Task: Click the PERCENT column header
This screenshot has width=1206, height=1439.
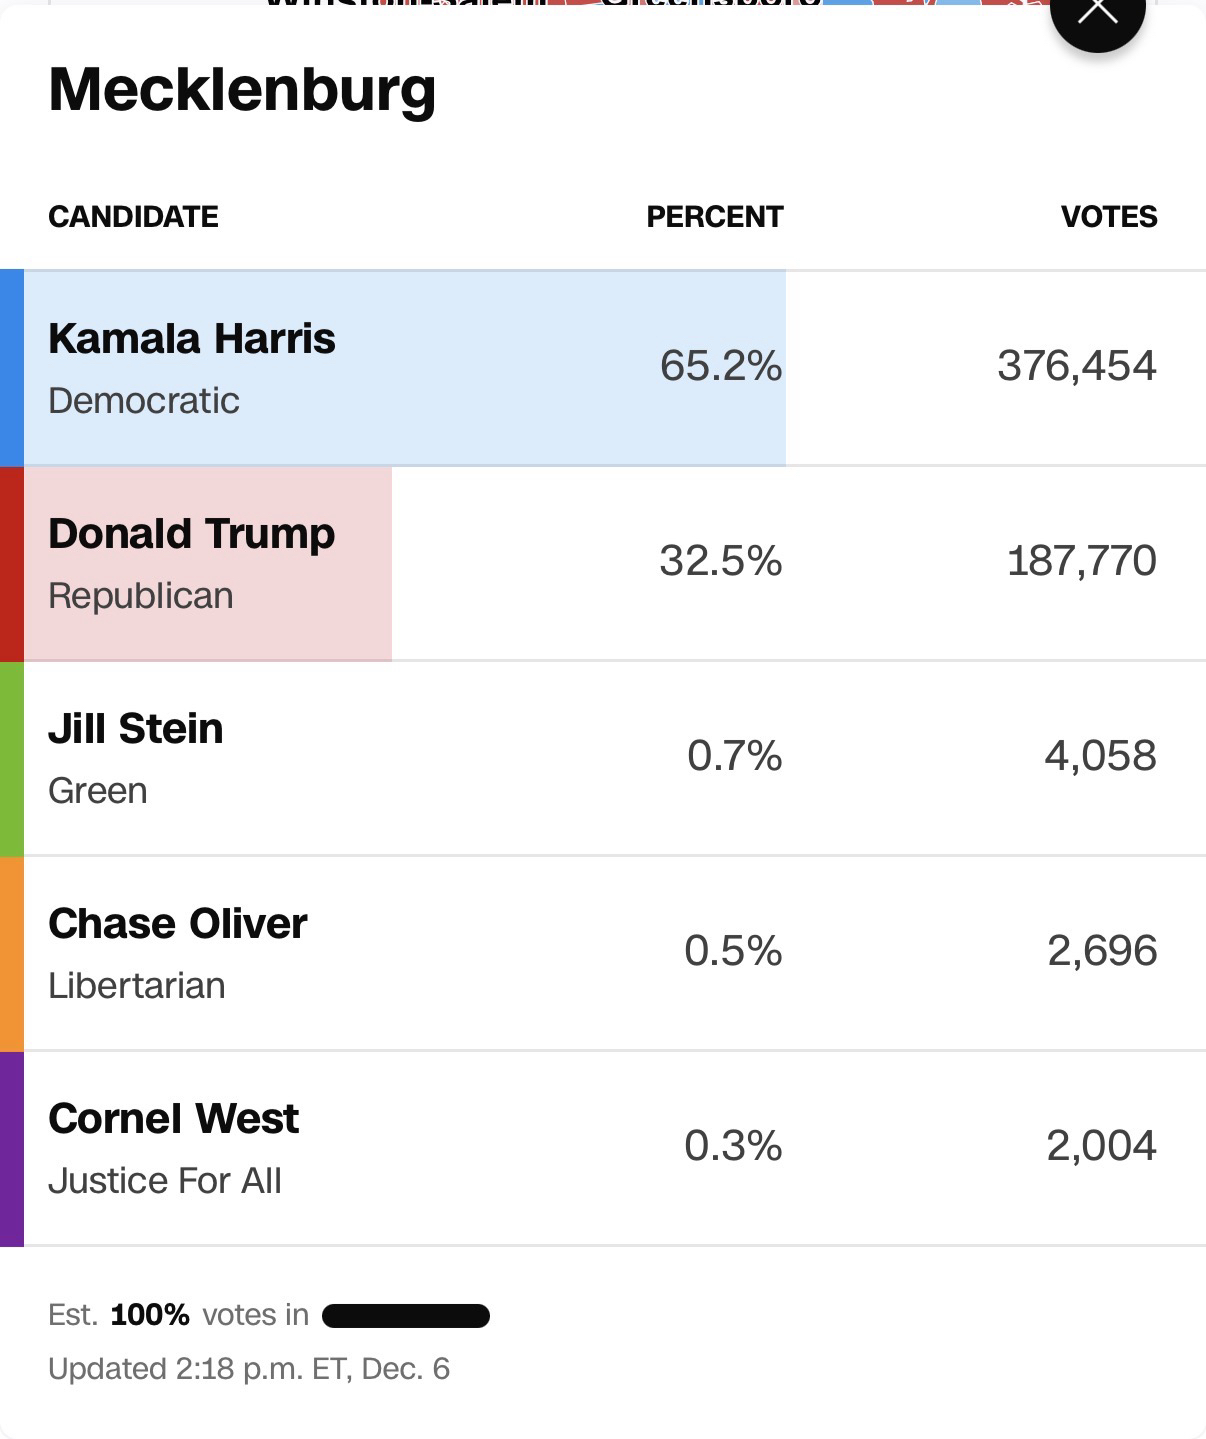Action: click(714, 217)
